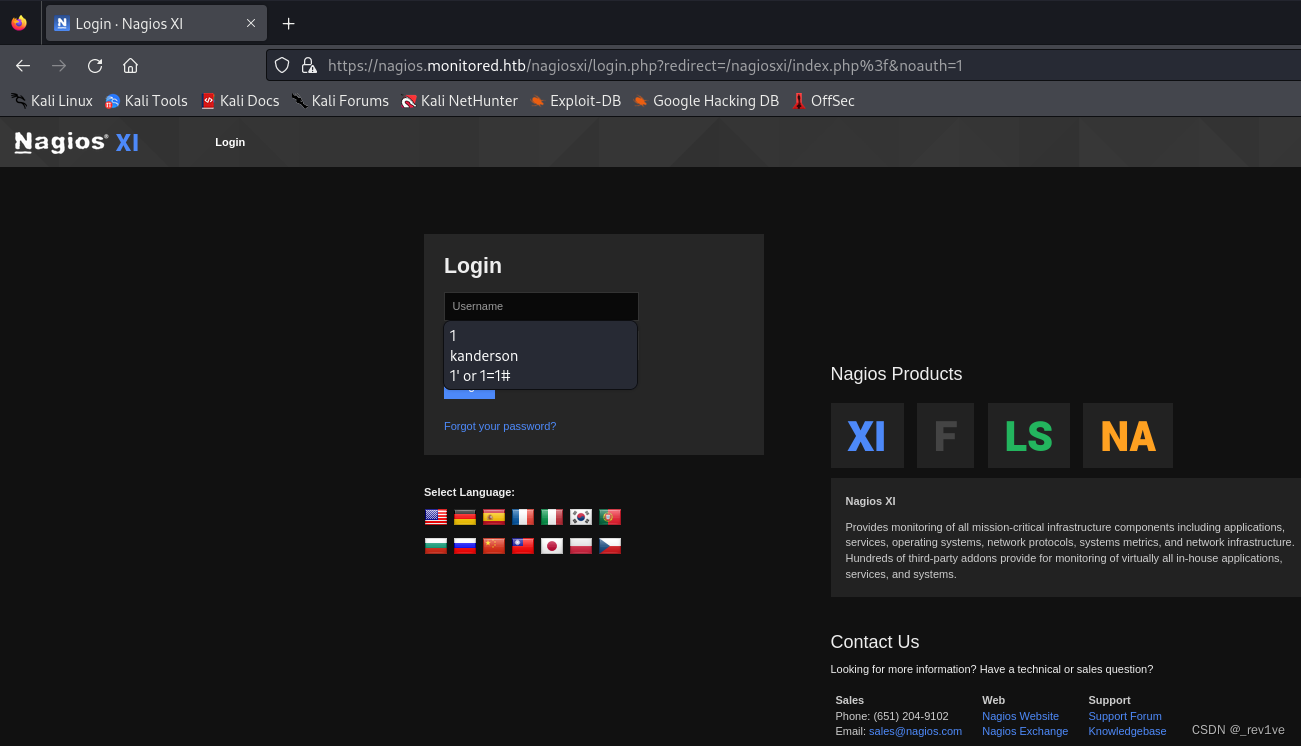Open the Nagios XI product tile
Viewport: 1301px width, 746px height.
tap(867, 436)
